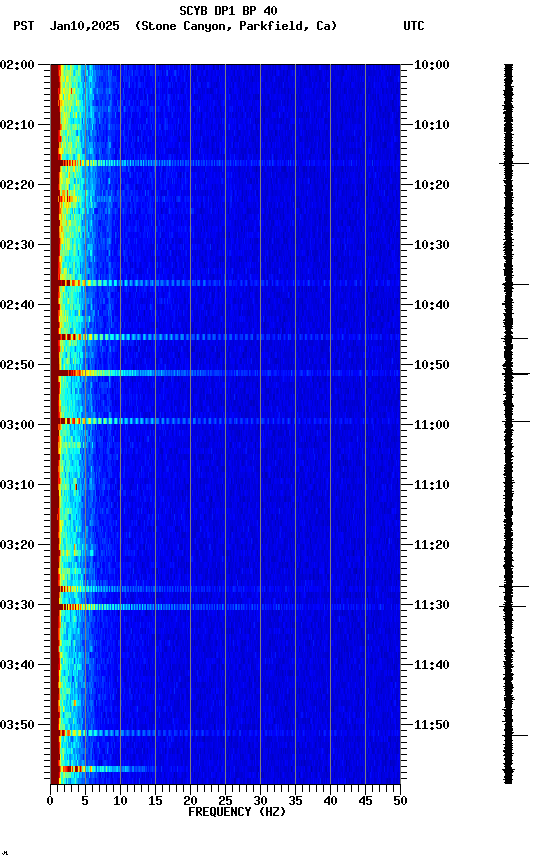Click the largest seismogram spike near 10:51
The height and width of the screenshot is (864, 552).
tap(516, 374)
